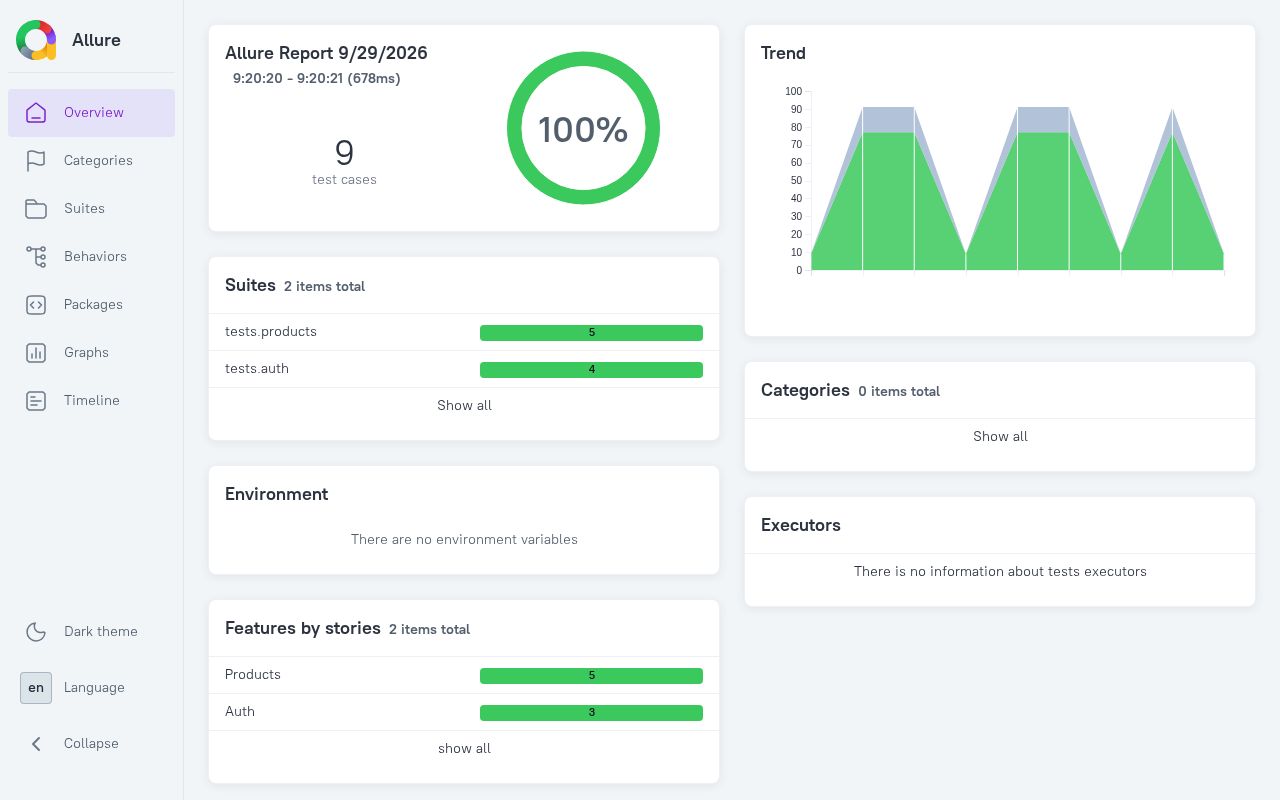Click the Categories flag icon
1280x800 pixels.
pos(36,161)
